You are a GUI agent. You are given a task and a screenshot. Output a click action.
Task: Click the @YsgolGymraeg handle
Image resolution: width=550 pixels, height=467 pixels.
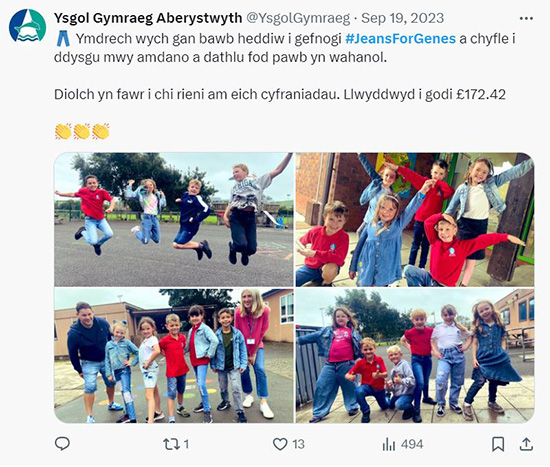(298, 18)
